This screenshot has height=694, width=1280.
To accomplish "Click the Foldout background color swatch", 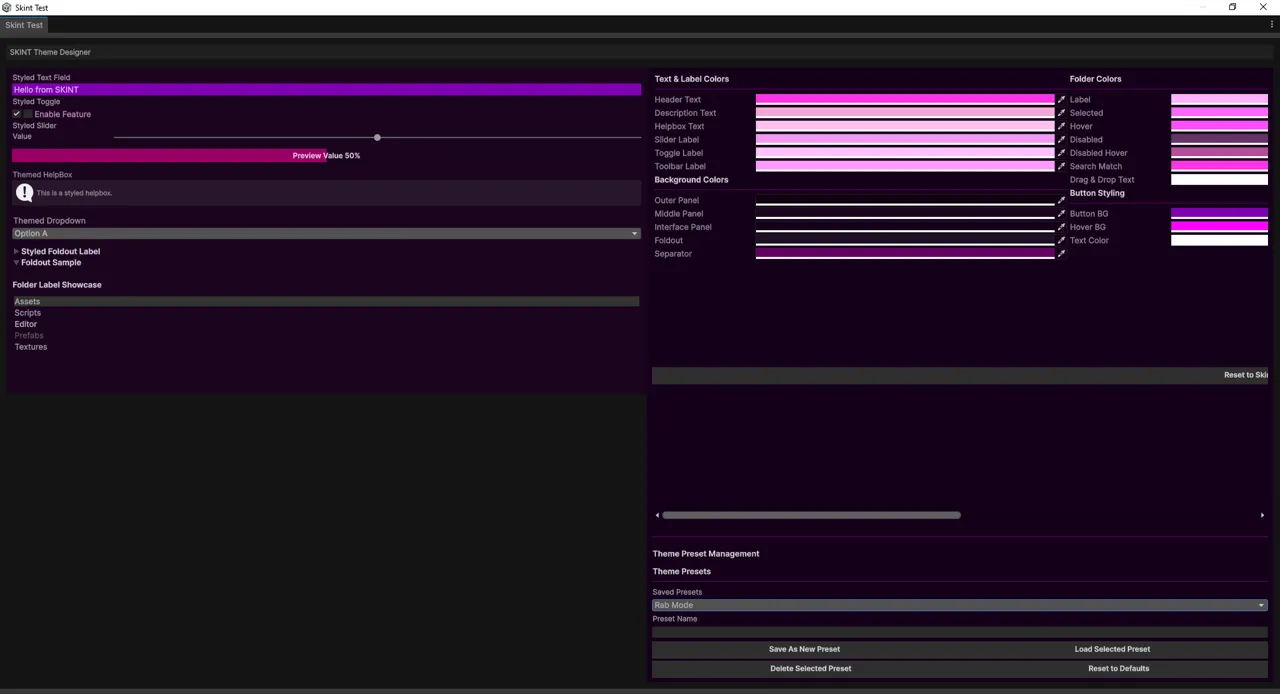I will click(905, 241).
